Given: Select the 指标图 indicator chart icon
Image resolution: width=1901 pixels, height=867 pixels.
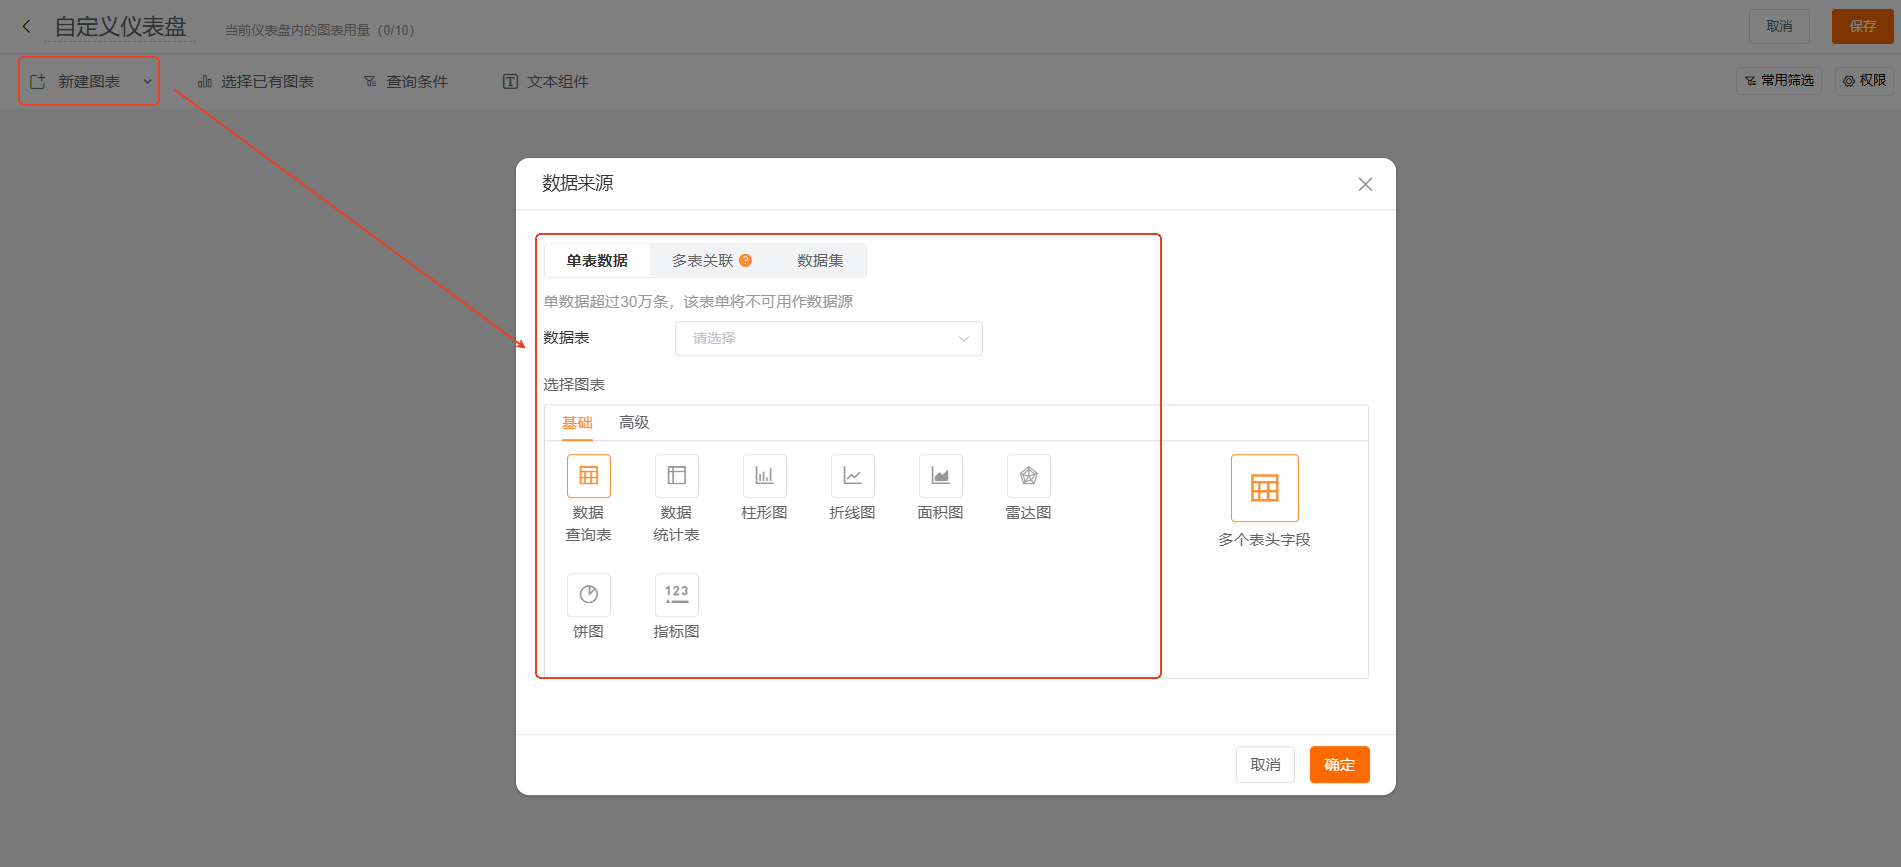Looking at the screenshot, I should tap(676, 595).
